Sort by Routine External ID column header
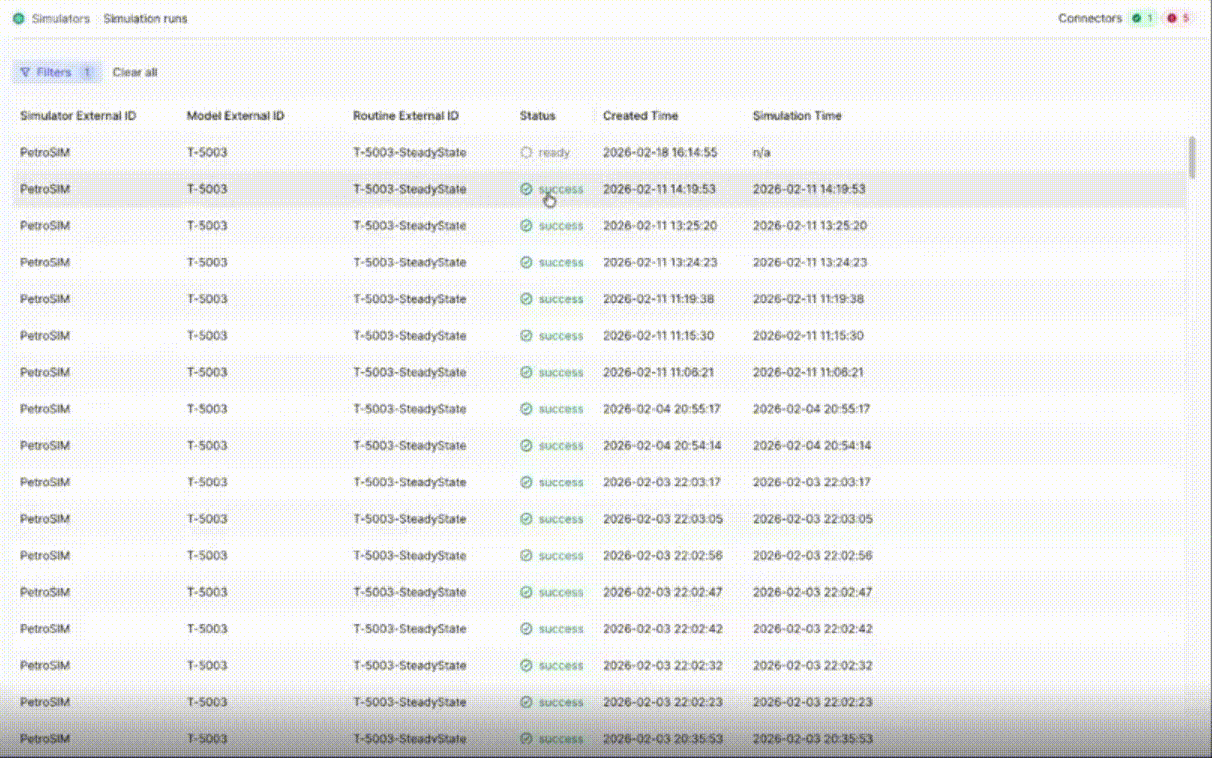Viewport: 1212px width, 758px height. [406, 116]
